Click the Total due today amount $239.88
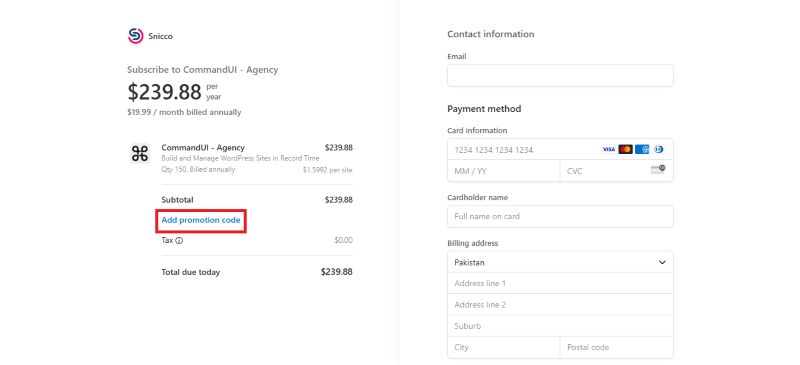Screen dimensions: 800x365 [337, 272]
